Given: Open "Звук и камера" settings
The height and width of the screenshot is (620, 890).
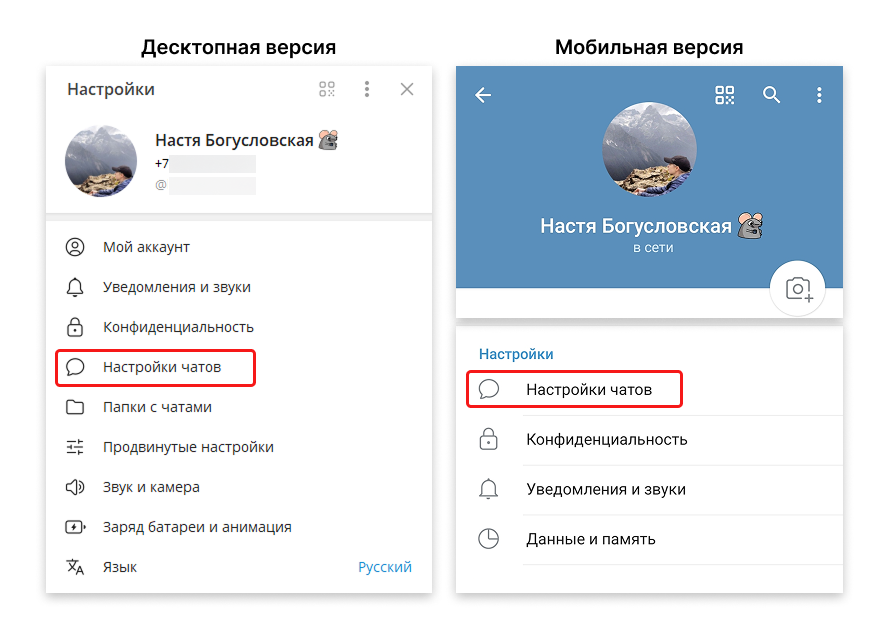Looking at the screenshot, I should (x=151, y=487).
